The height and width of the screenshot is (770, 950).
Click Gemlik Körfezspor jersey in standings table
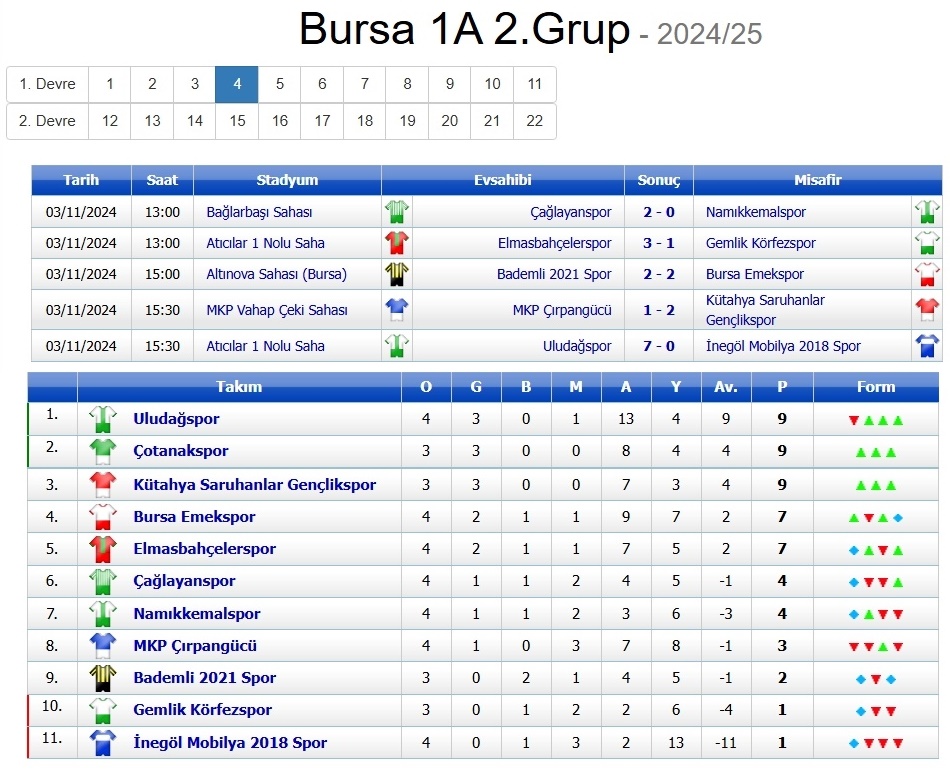click(x=103, y=710)
